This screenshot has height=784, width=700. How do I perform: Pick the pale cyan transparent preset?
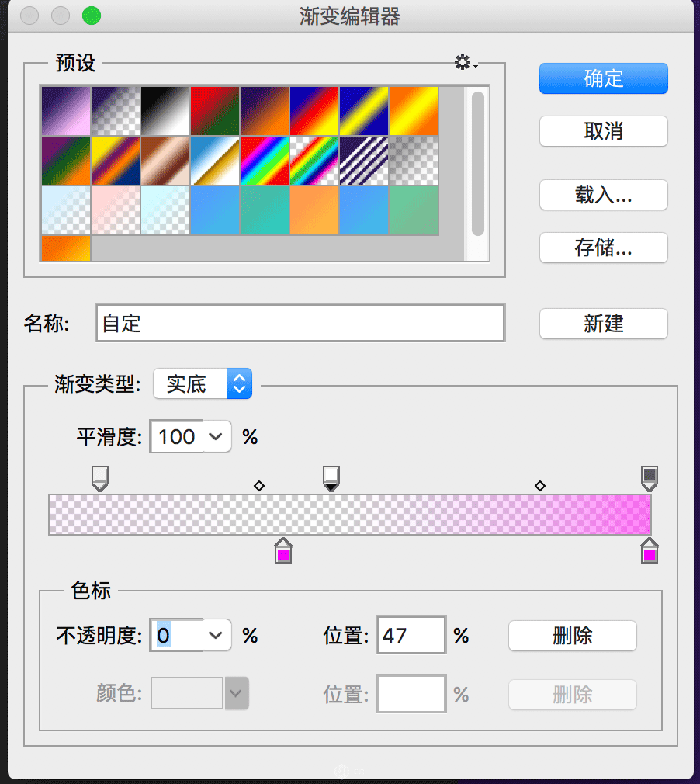tap(166, 210)
